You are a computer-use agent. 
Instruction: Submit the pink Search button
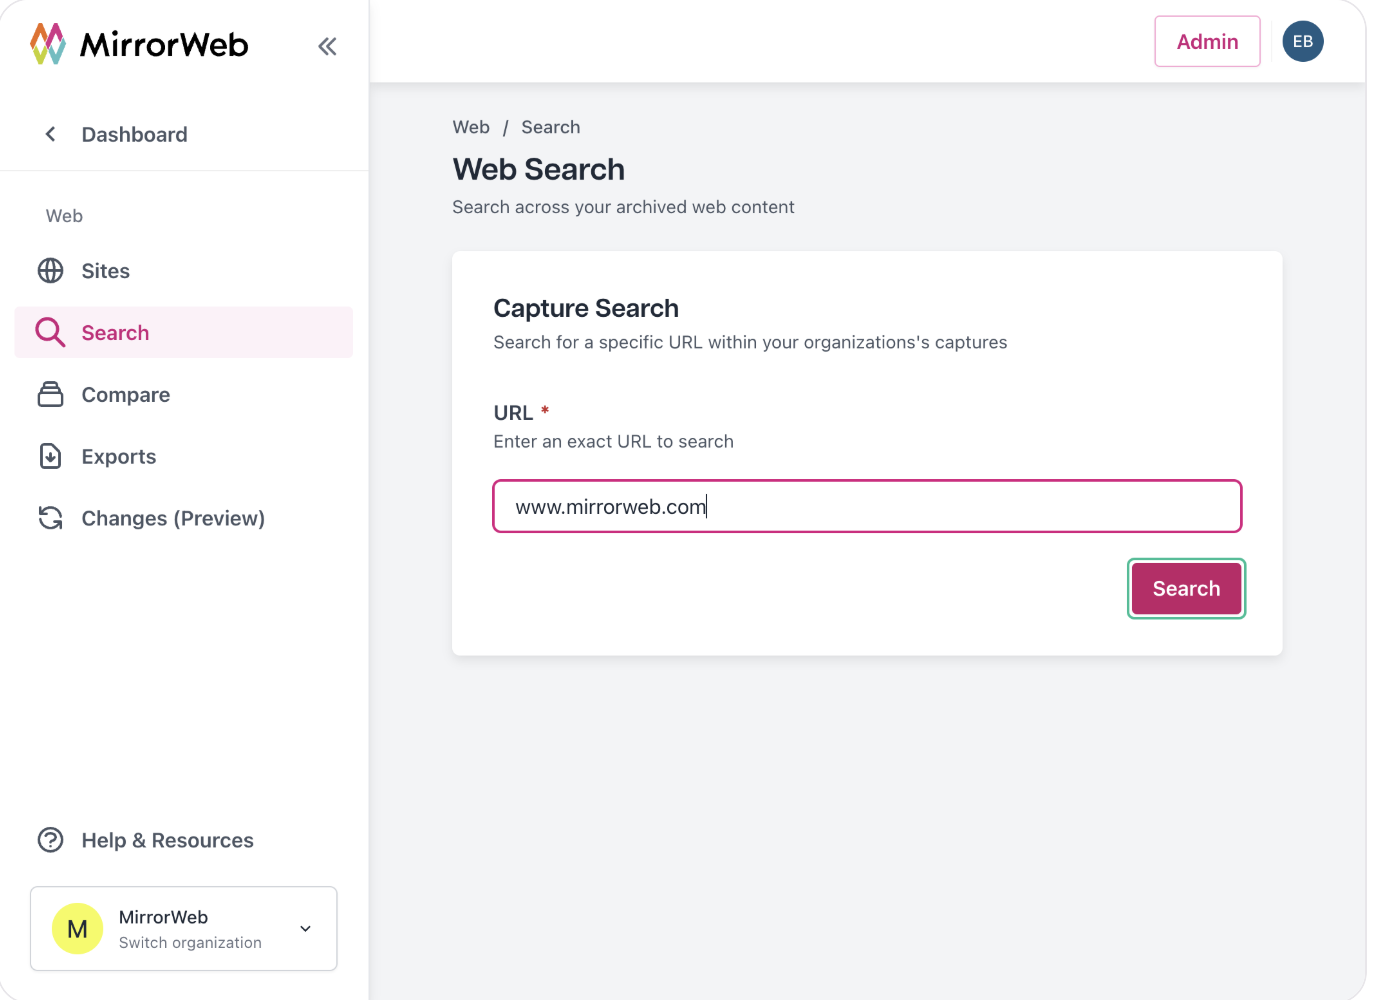1186,588
